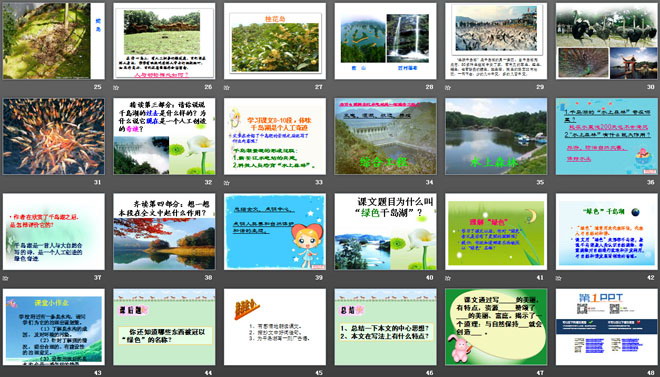Select slide 46 thumbnail 总结
Image resolution: width=660 pixels, height=377 pixels.
[x=386, y=327]
